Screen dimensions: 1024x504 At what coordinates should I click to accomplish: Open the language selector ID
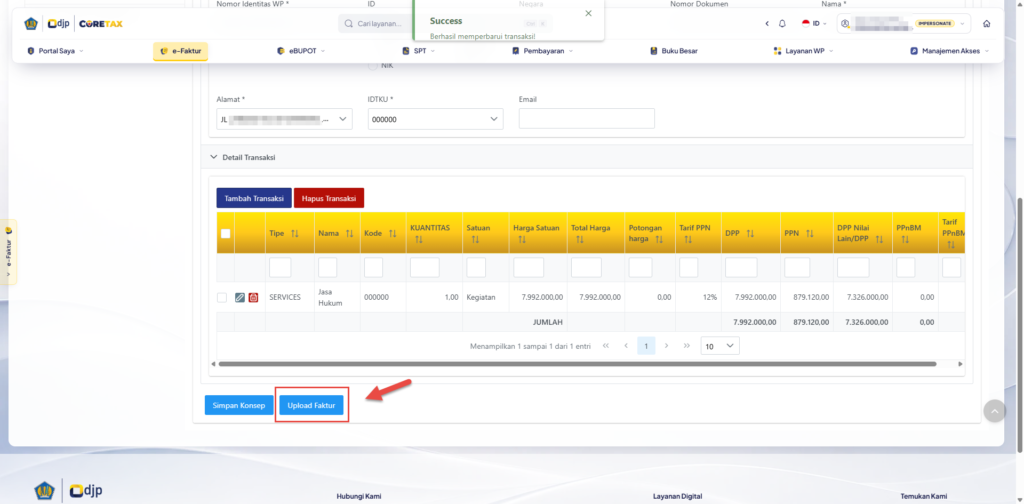(x=814, y=24)
